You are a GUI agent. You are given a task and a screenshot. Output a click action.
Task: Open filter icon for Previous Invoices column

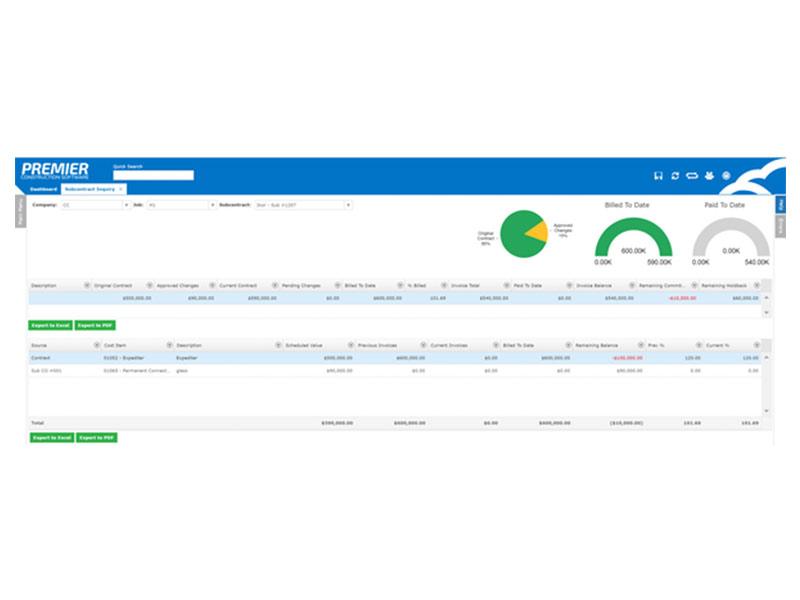click(423, 345)
